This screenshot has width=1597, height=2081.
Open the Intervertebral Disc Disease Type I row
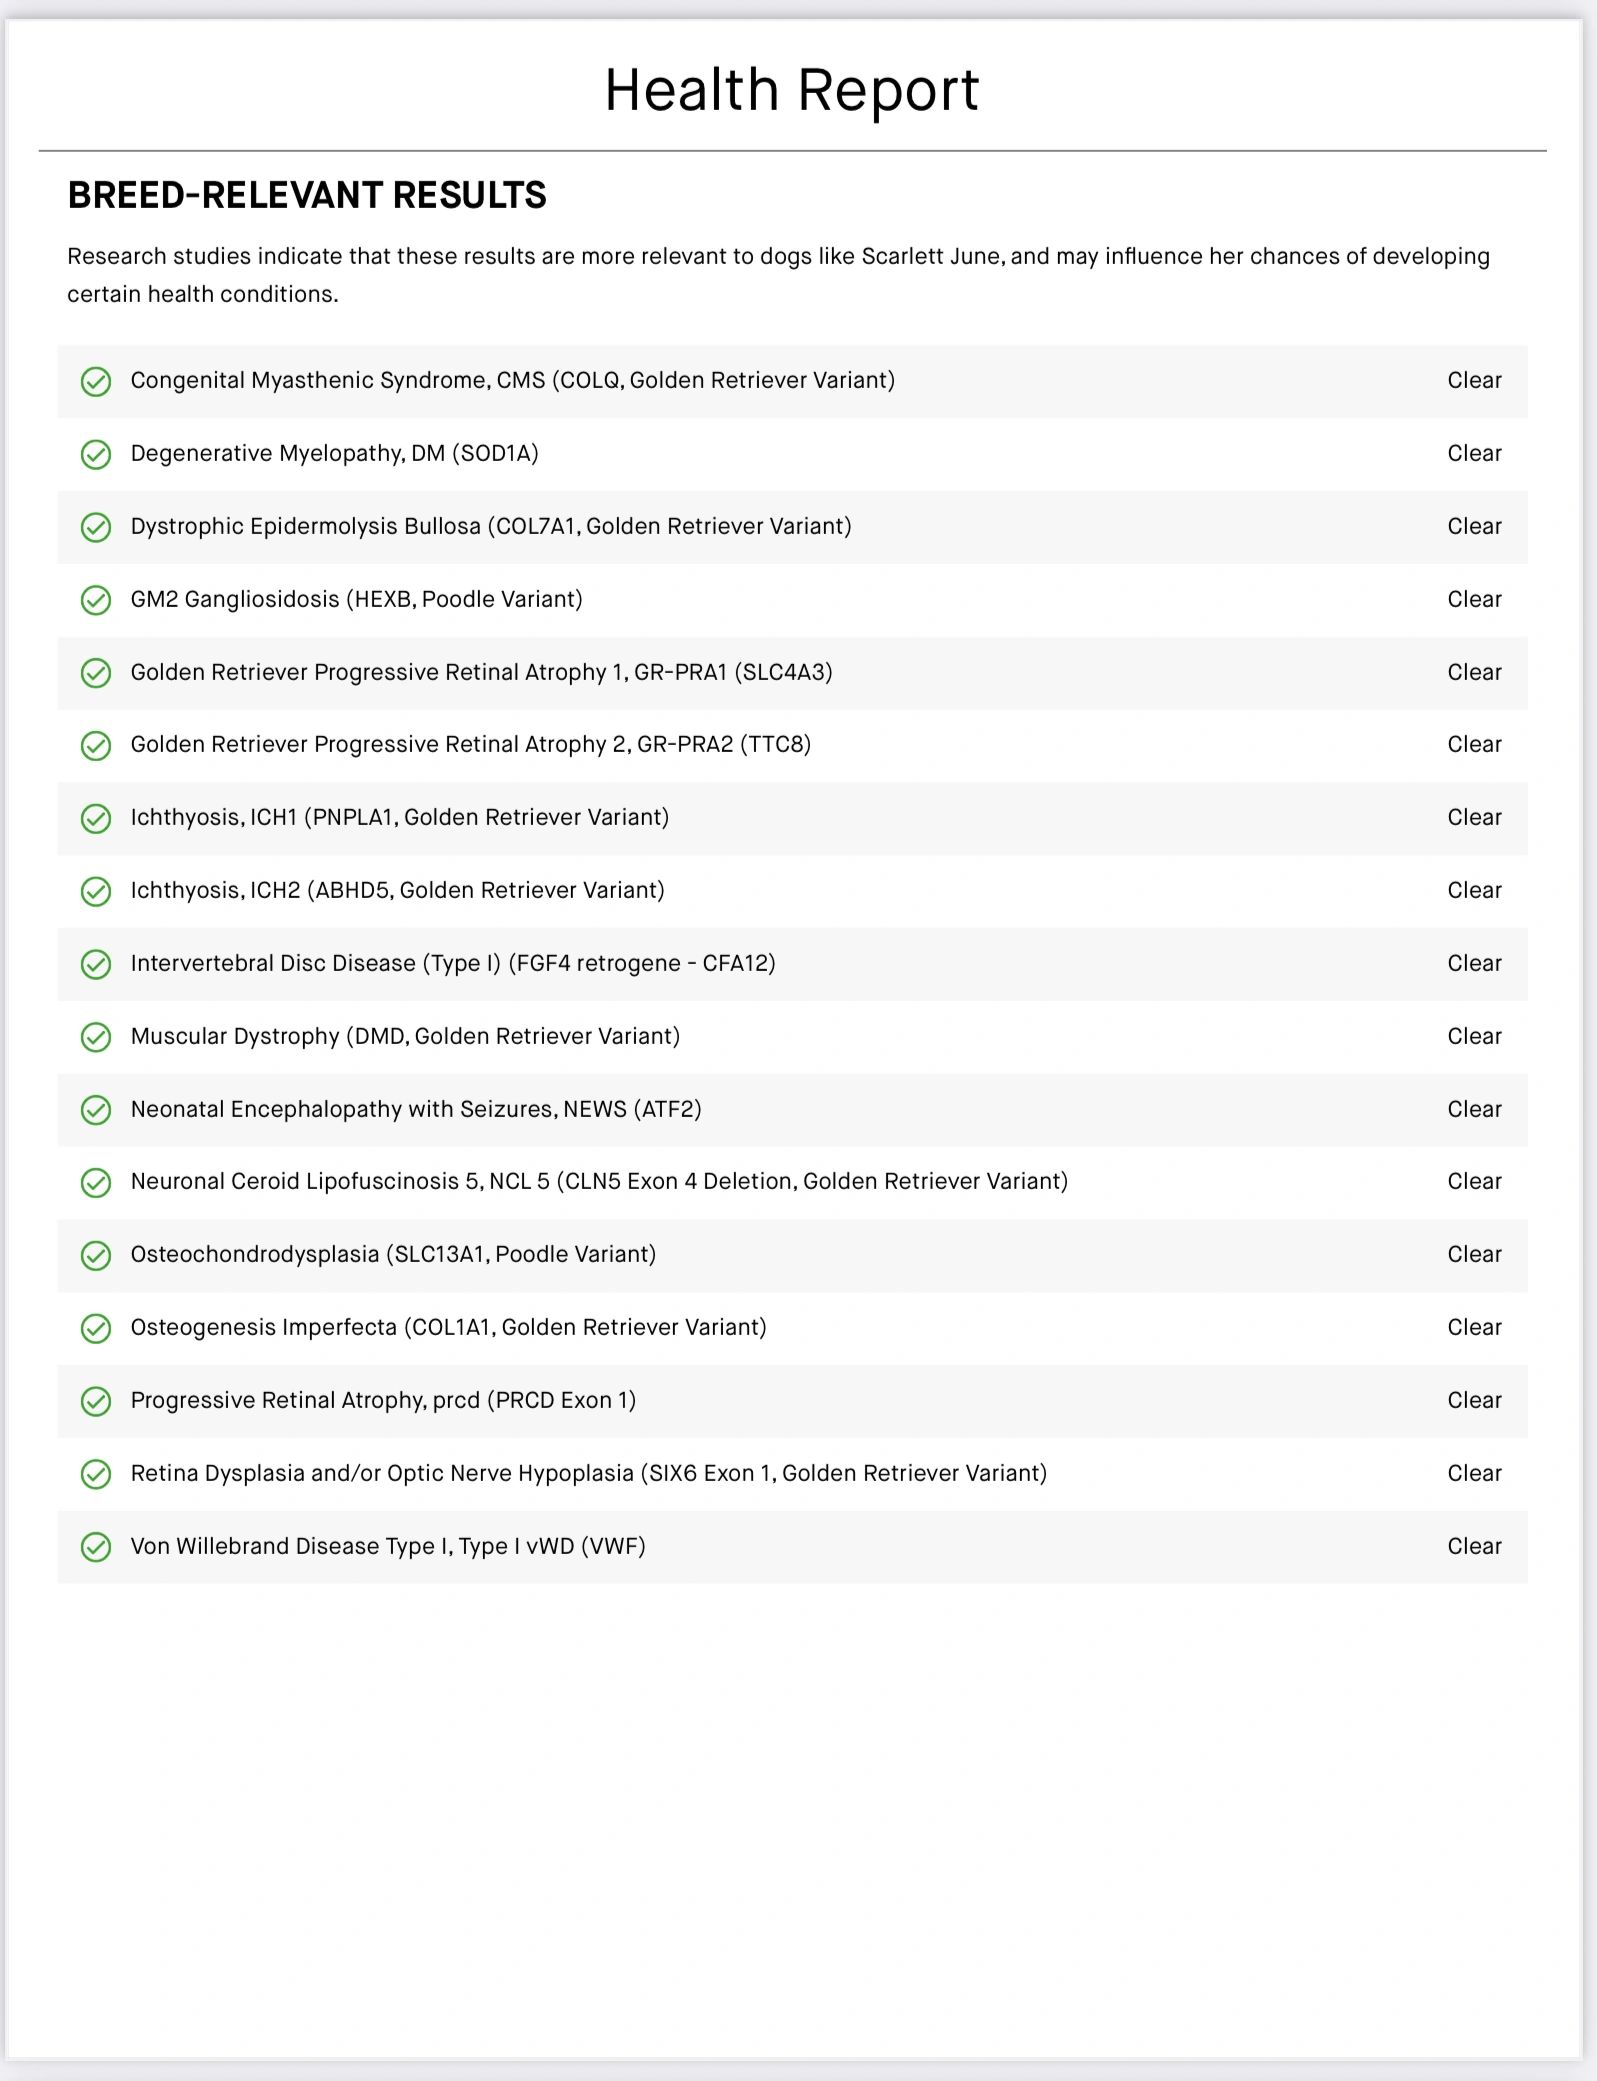click(453, 964)
